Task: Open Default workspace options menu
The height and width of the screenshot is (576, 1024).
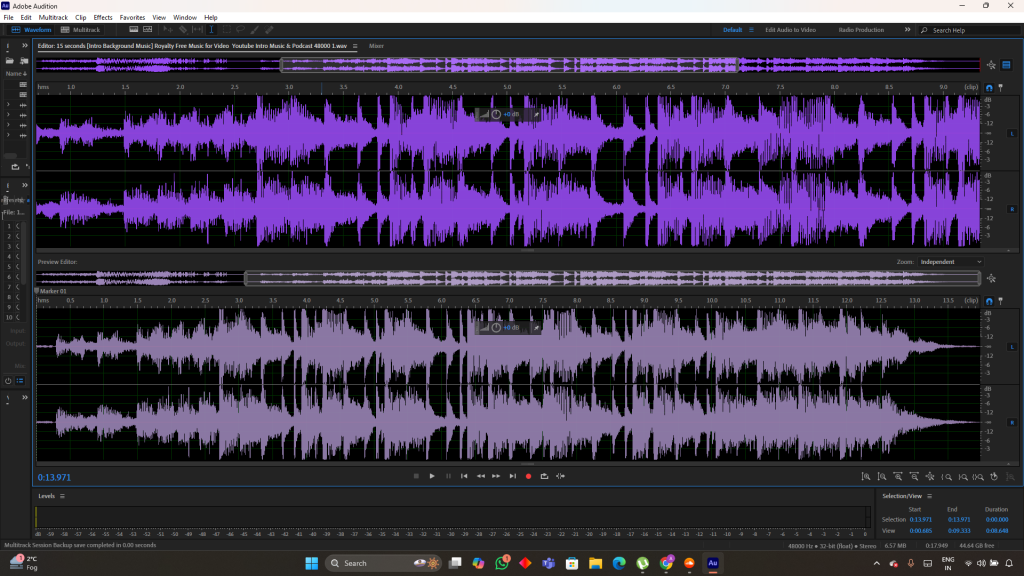Action: pos(751,30)
